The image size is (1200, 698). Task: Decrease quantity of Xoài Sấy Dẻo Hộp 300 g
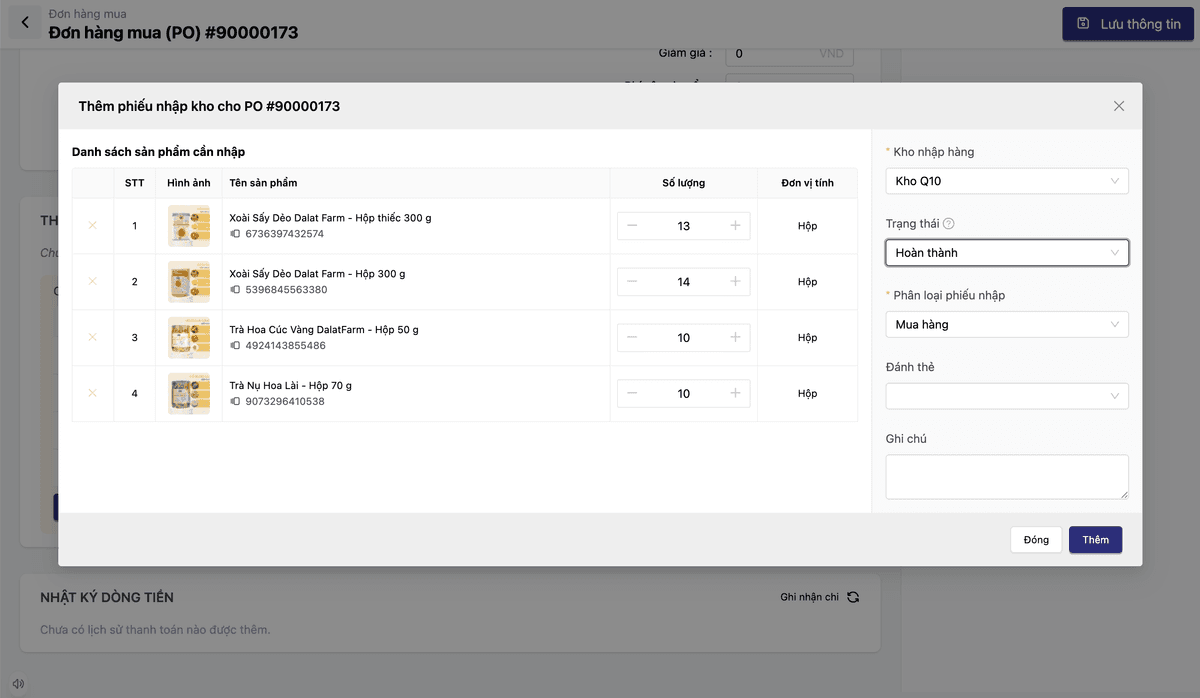click(632, 282)
